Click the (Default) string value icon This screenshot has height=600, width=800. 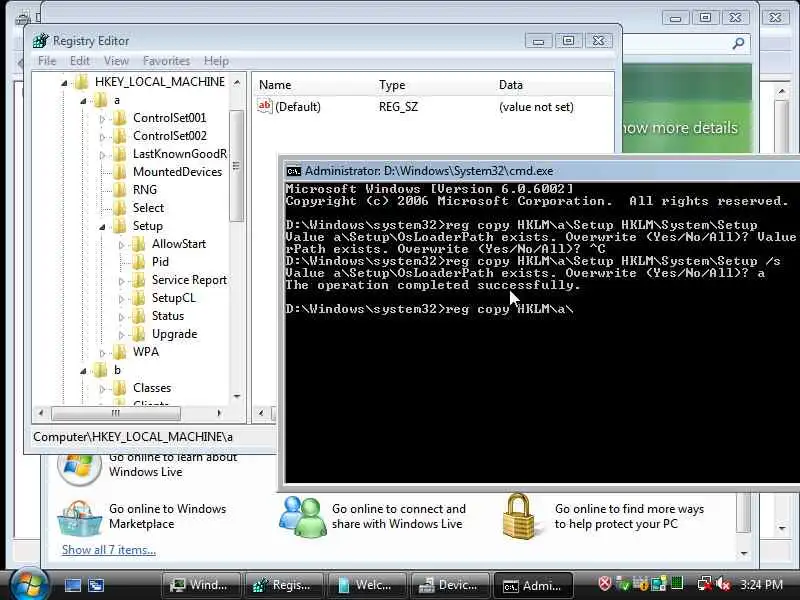(x=264, y=106)
